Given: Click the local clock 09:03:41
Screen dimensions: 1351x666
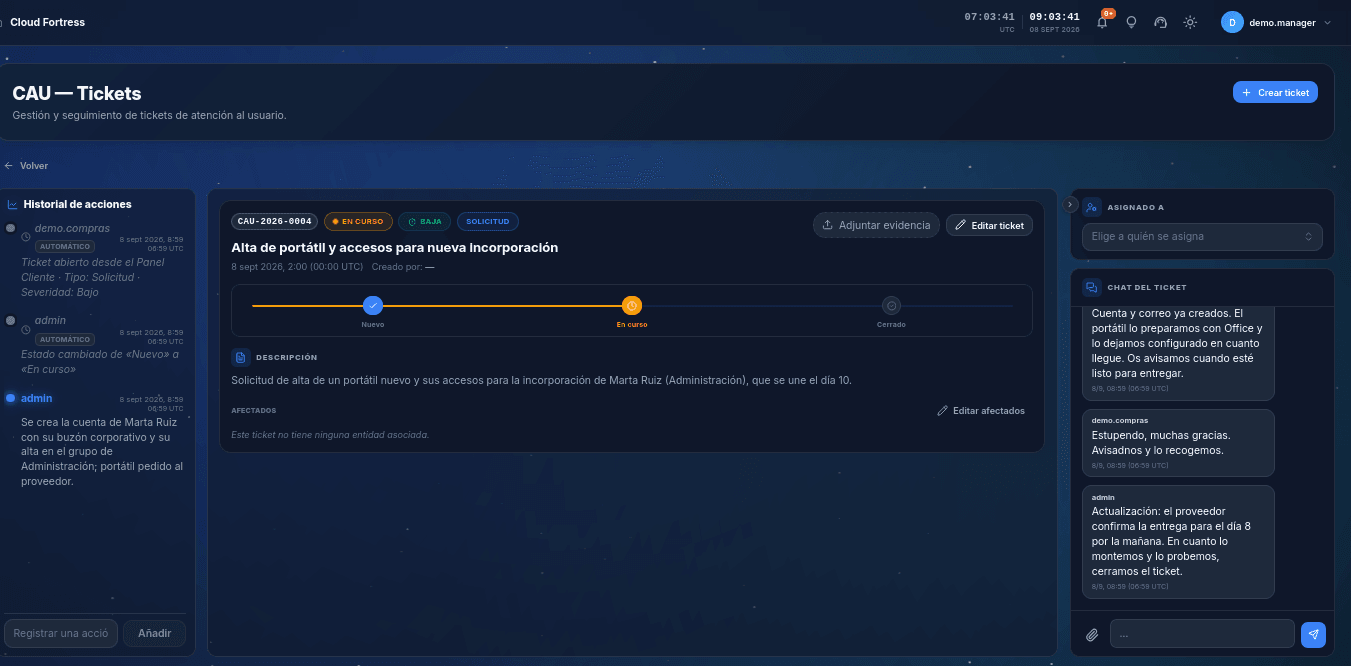Looking at the screenshot, I should (1054, 17).
